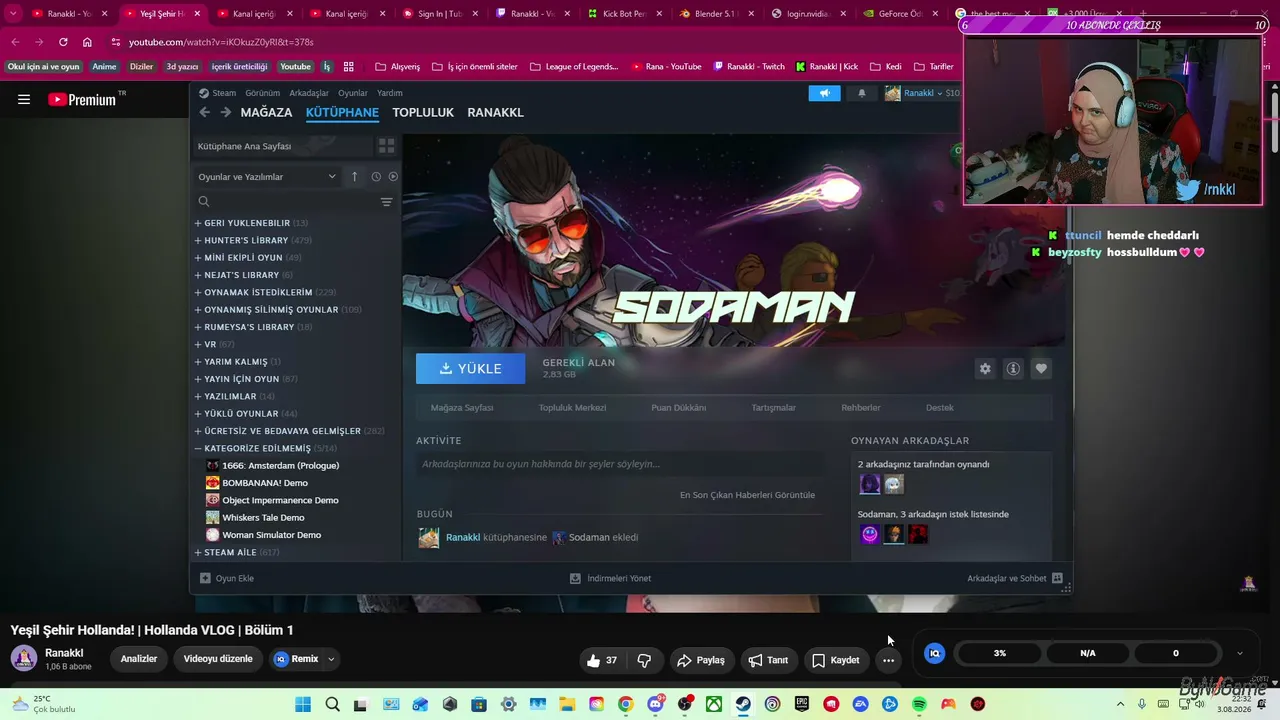Screen dimensions: 1280x720
Task: Select BOMBANANA! Demo in the library list
Action: (x=264, y=483)
